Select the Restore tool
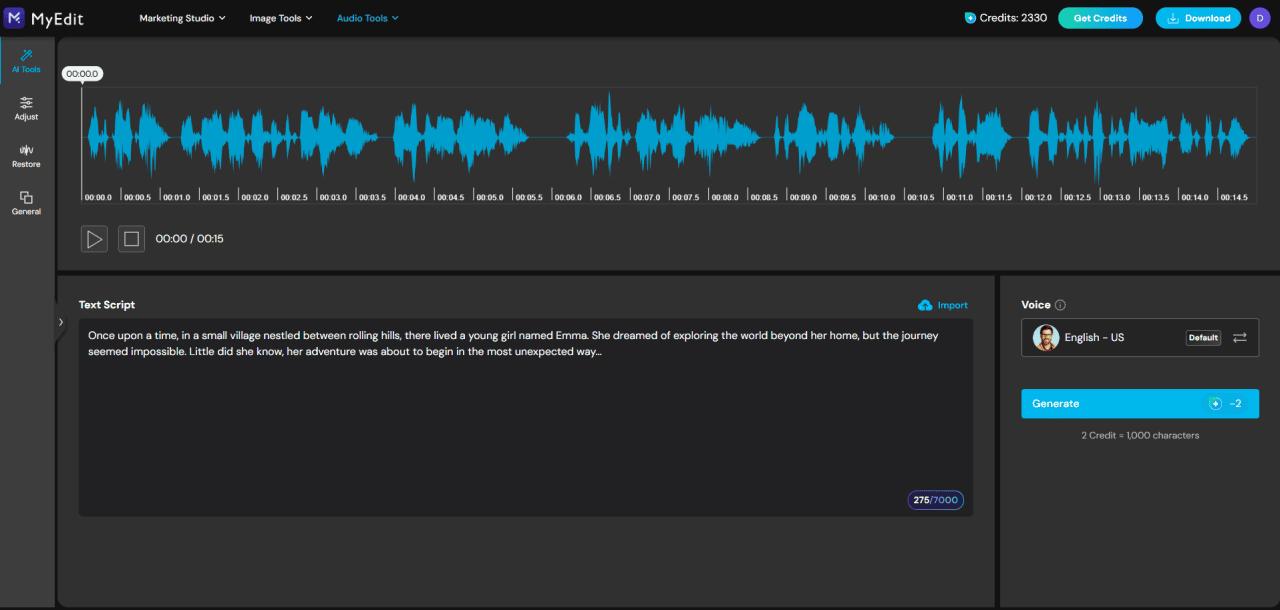The width and height of the screenshot is (1280, 610). point(26,156)
